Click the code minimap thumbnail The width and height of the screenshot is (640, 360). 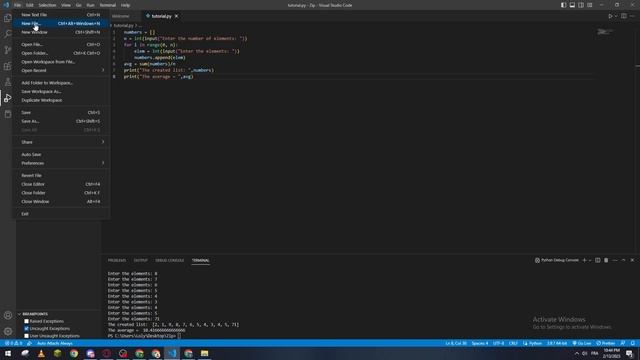coord(605,32)
